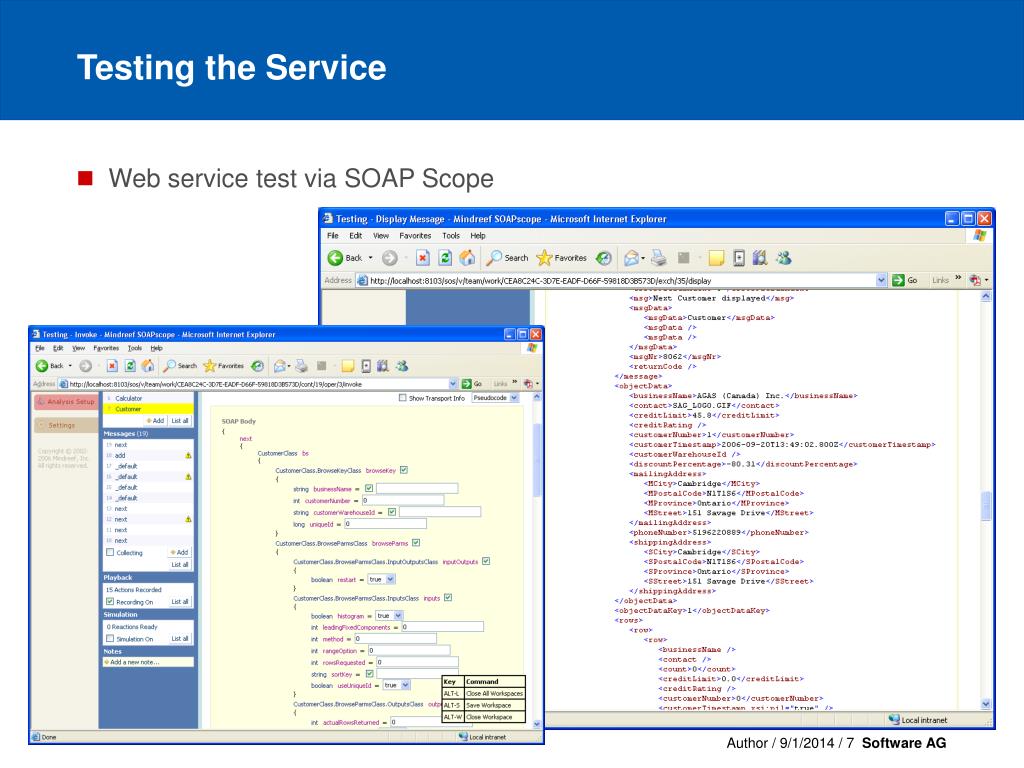Click Refresh icon in Display Message window
The image size is (1024, 768).
point(445,258)
